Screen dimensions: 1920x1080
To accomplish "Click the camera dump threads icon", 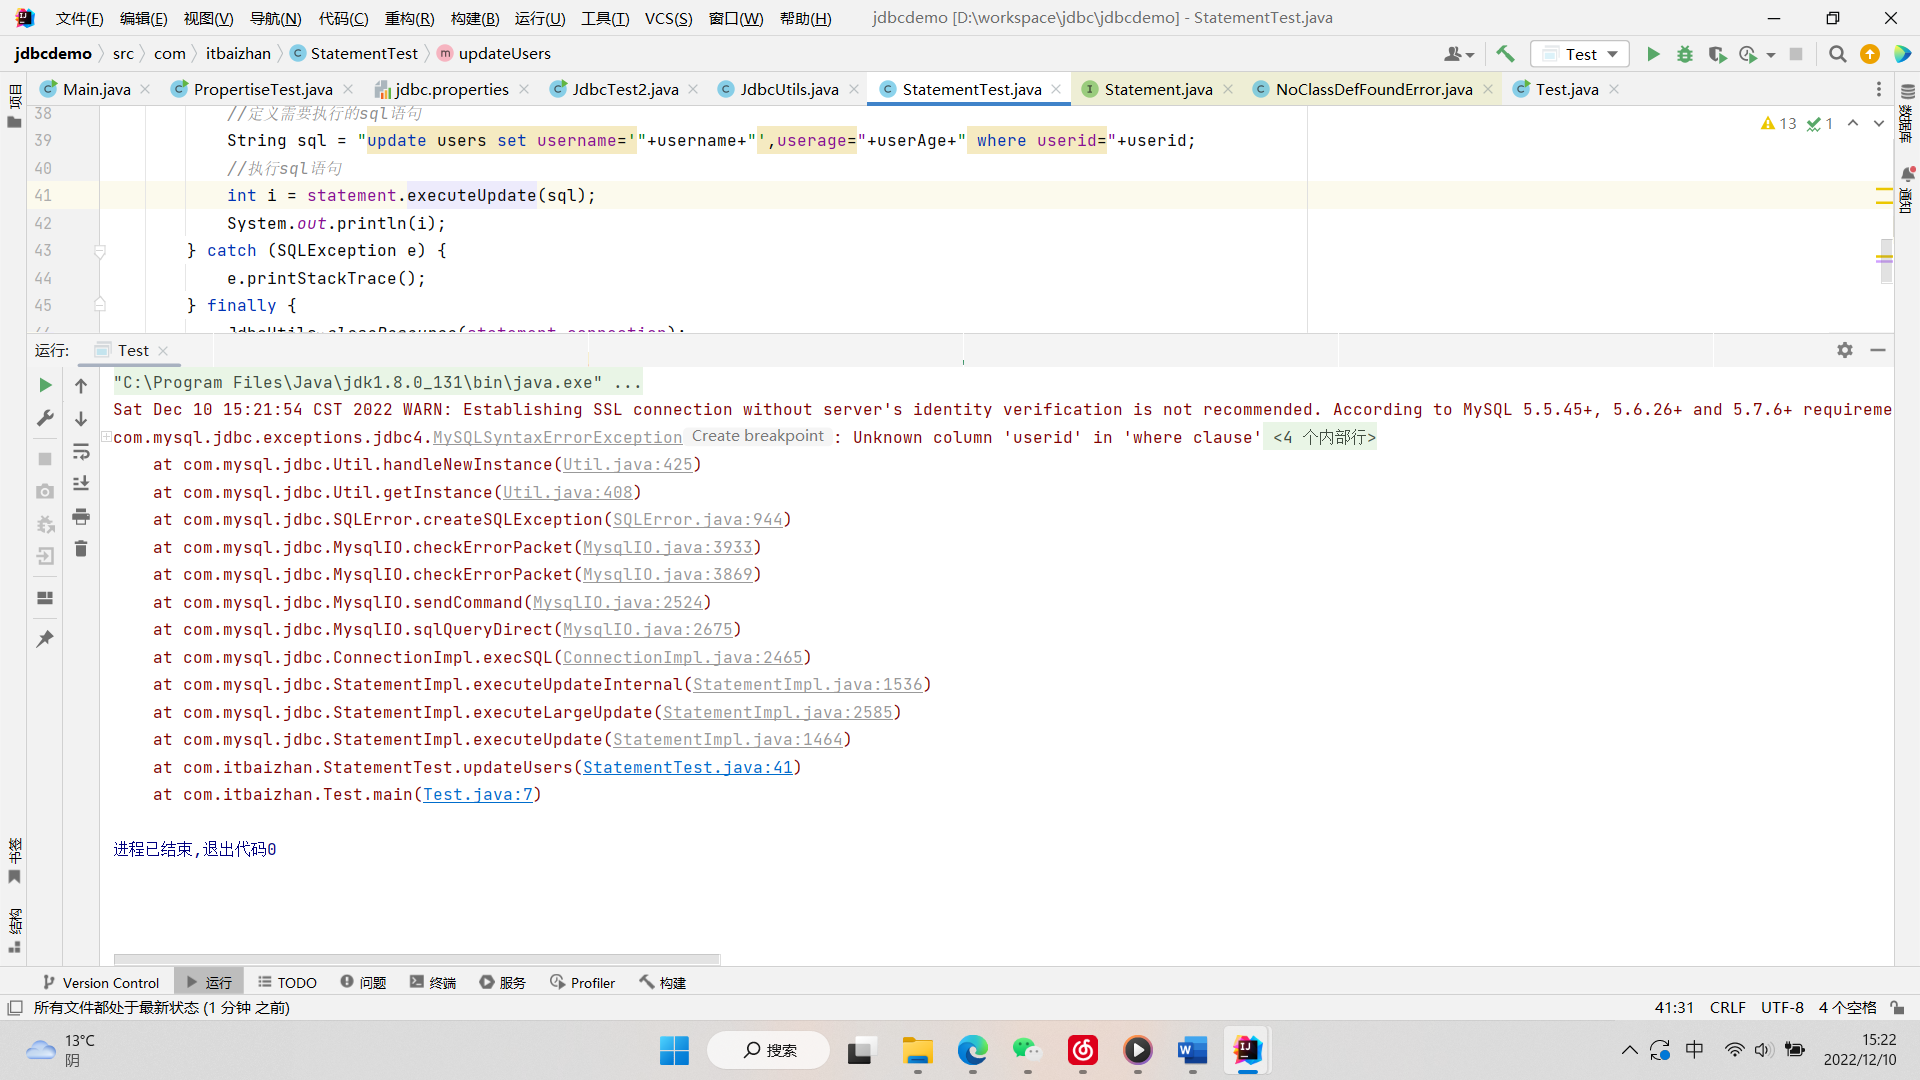I will [45, 491].
